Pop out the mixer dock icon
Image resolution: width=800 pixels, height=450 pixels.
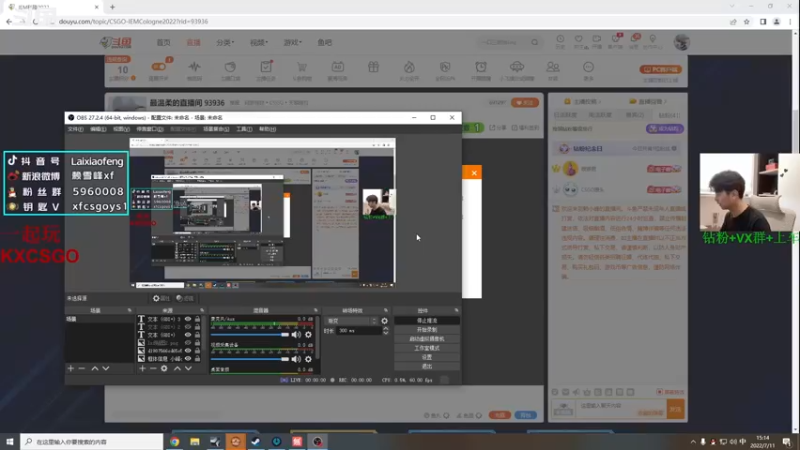pos(315,310)
